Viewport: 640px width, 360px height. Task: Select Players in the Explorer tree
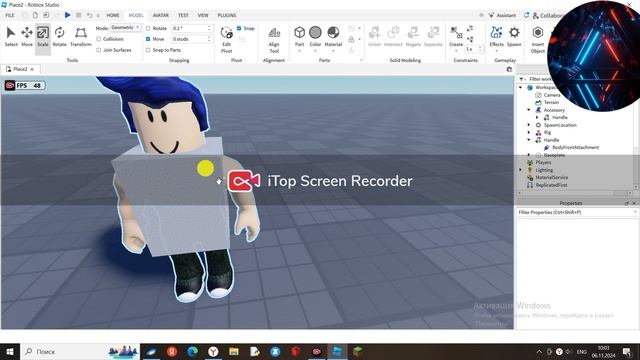click(543, 162)
